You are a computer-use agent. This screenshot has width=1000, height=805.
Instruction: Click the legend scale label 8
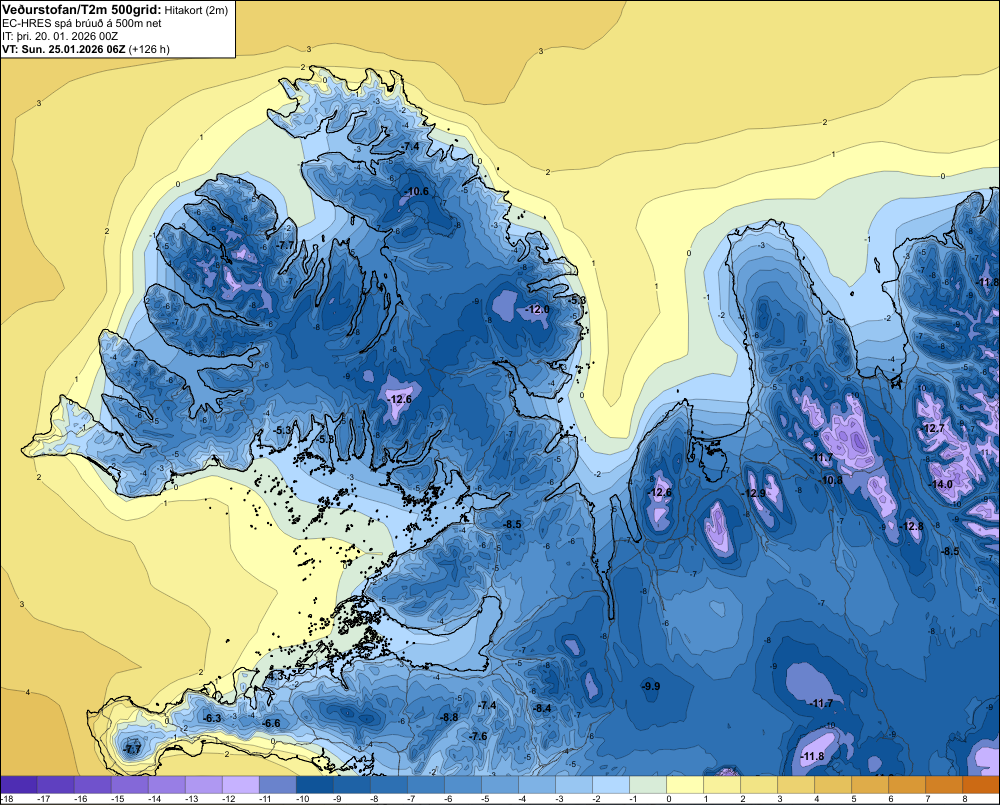click(x=965, y=799)
